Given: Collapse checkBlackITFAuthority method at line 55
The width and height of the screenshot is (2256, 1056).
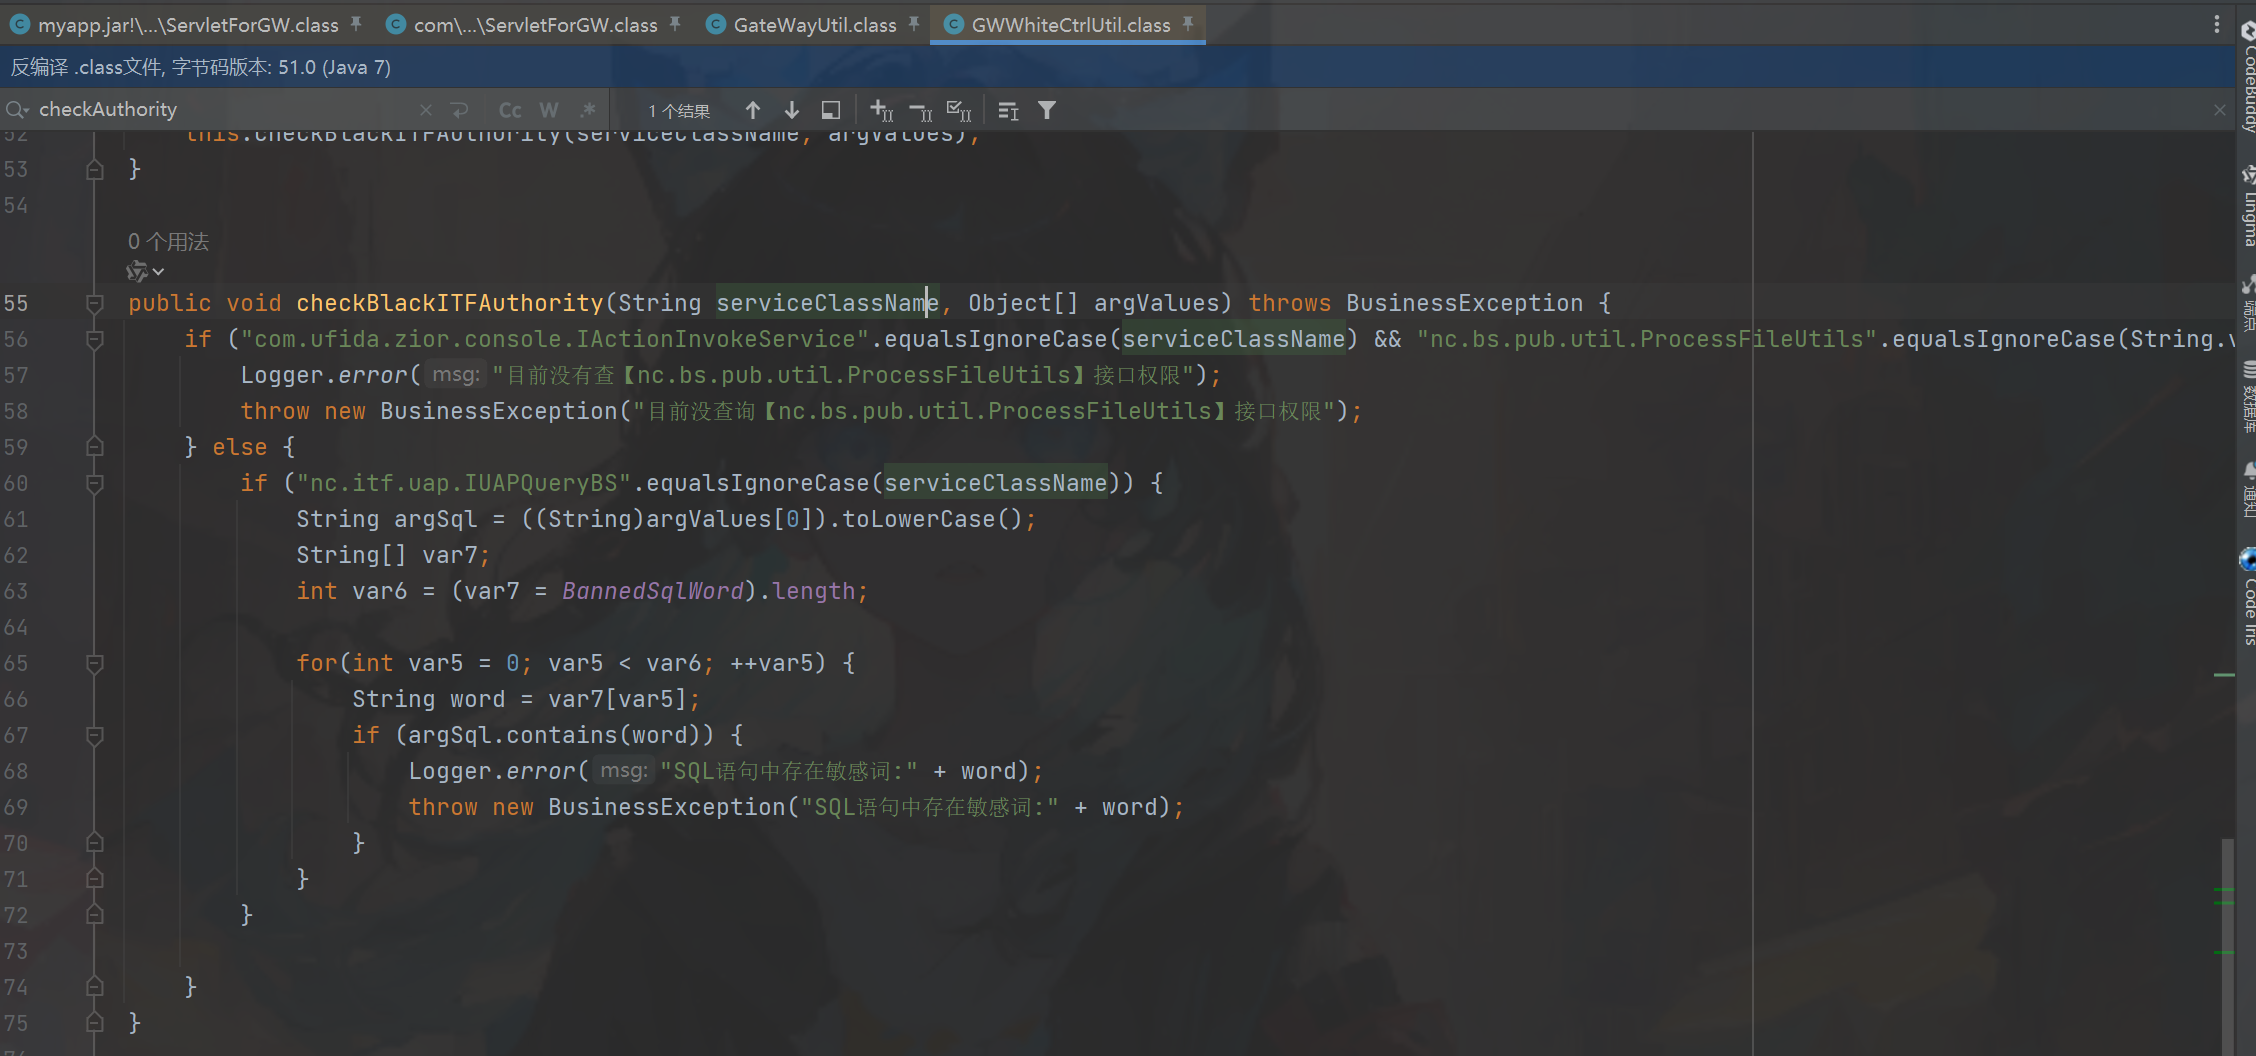Looking at the screenshot, I should (95, 303).
